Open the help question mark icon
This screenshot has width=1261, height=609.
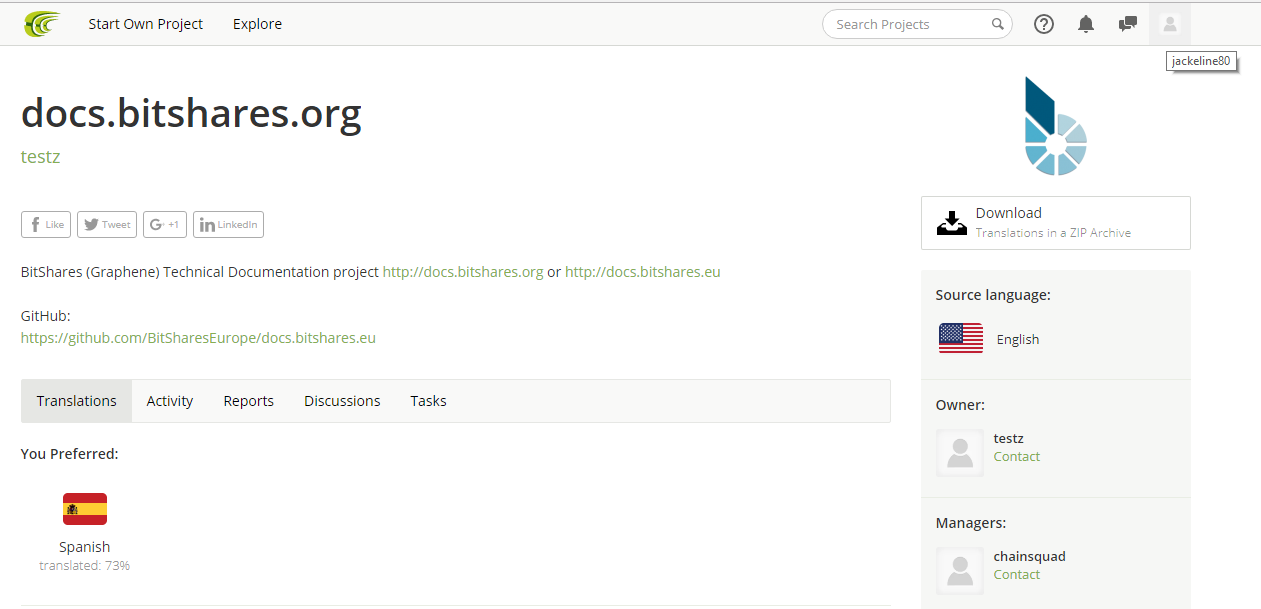tap(1044, 24)
